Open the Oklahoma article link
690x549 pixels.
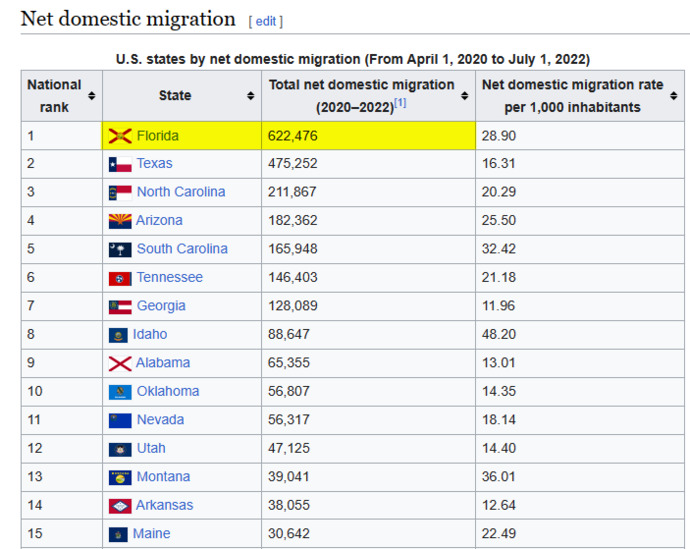(x=168, y=391)
